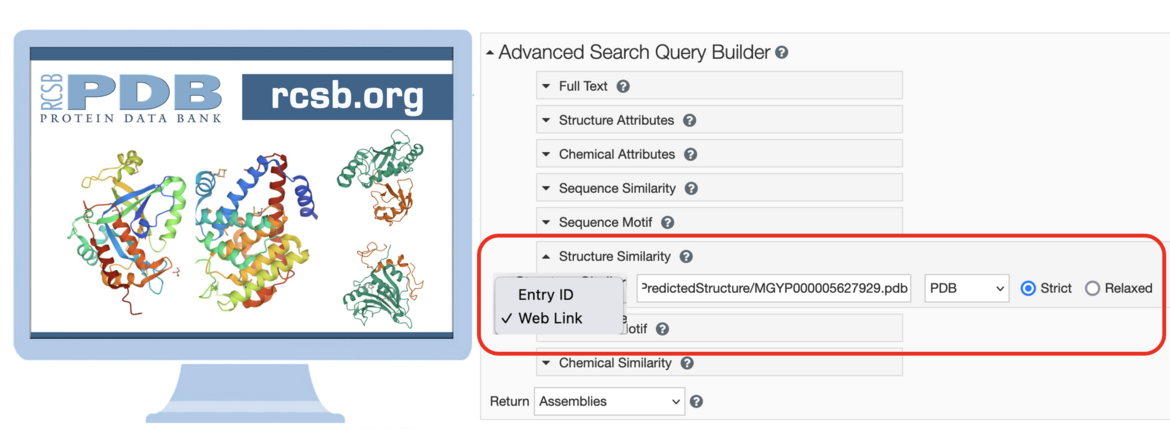
Task: Click the Sequence Motif help icon
Action: tap(668, 222)
